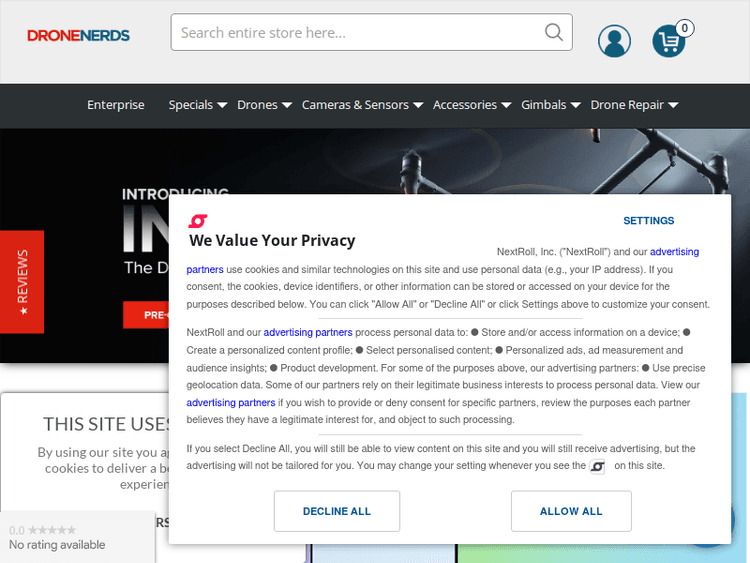This screenshot has height=563, width=750.
Task: Click the DroneNerds logo
Action: tap(78, 35)
